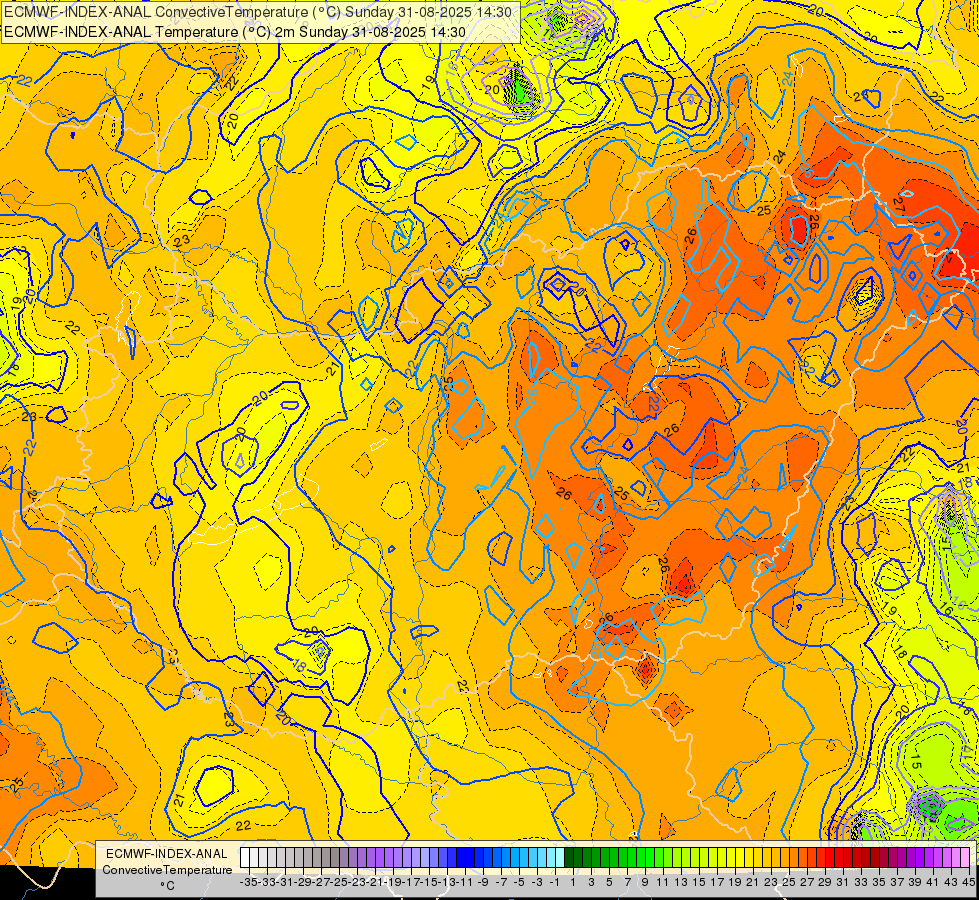The width and height of the screenshot is (979, 900).
Task: Click the legend scale number 23
Action: 770,882
